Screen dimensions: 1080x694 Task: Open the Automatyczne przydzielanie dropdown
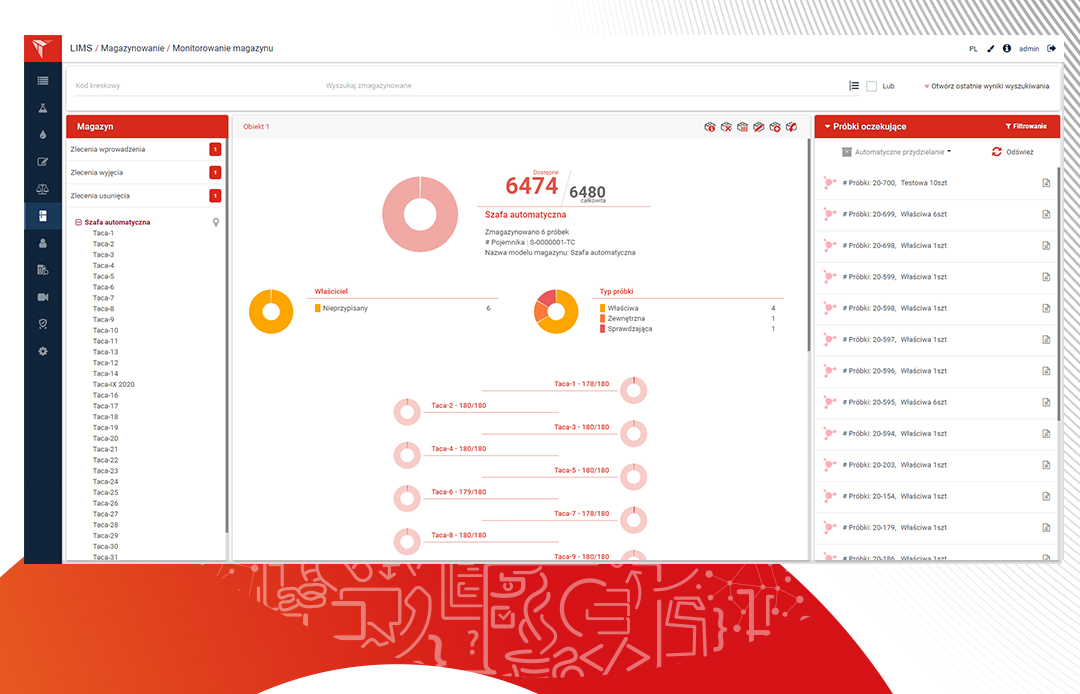pyautogui.click(x=896, y=152)
